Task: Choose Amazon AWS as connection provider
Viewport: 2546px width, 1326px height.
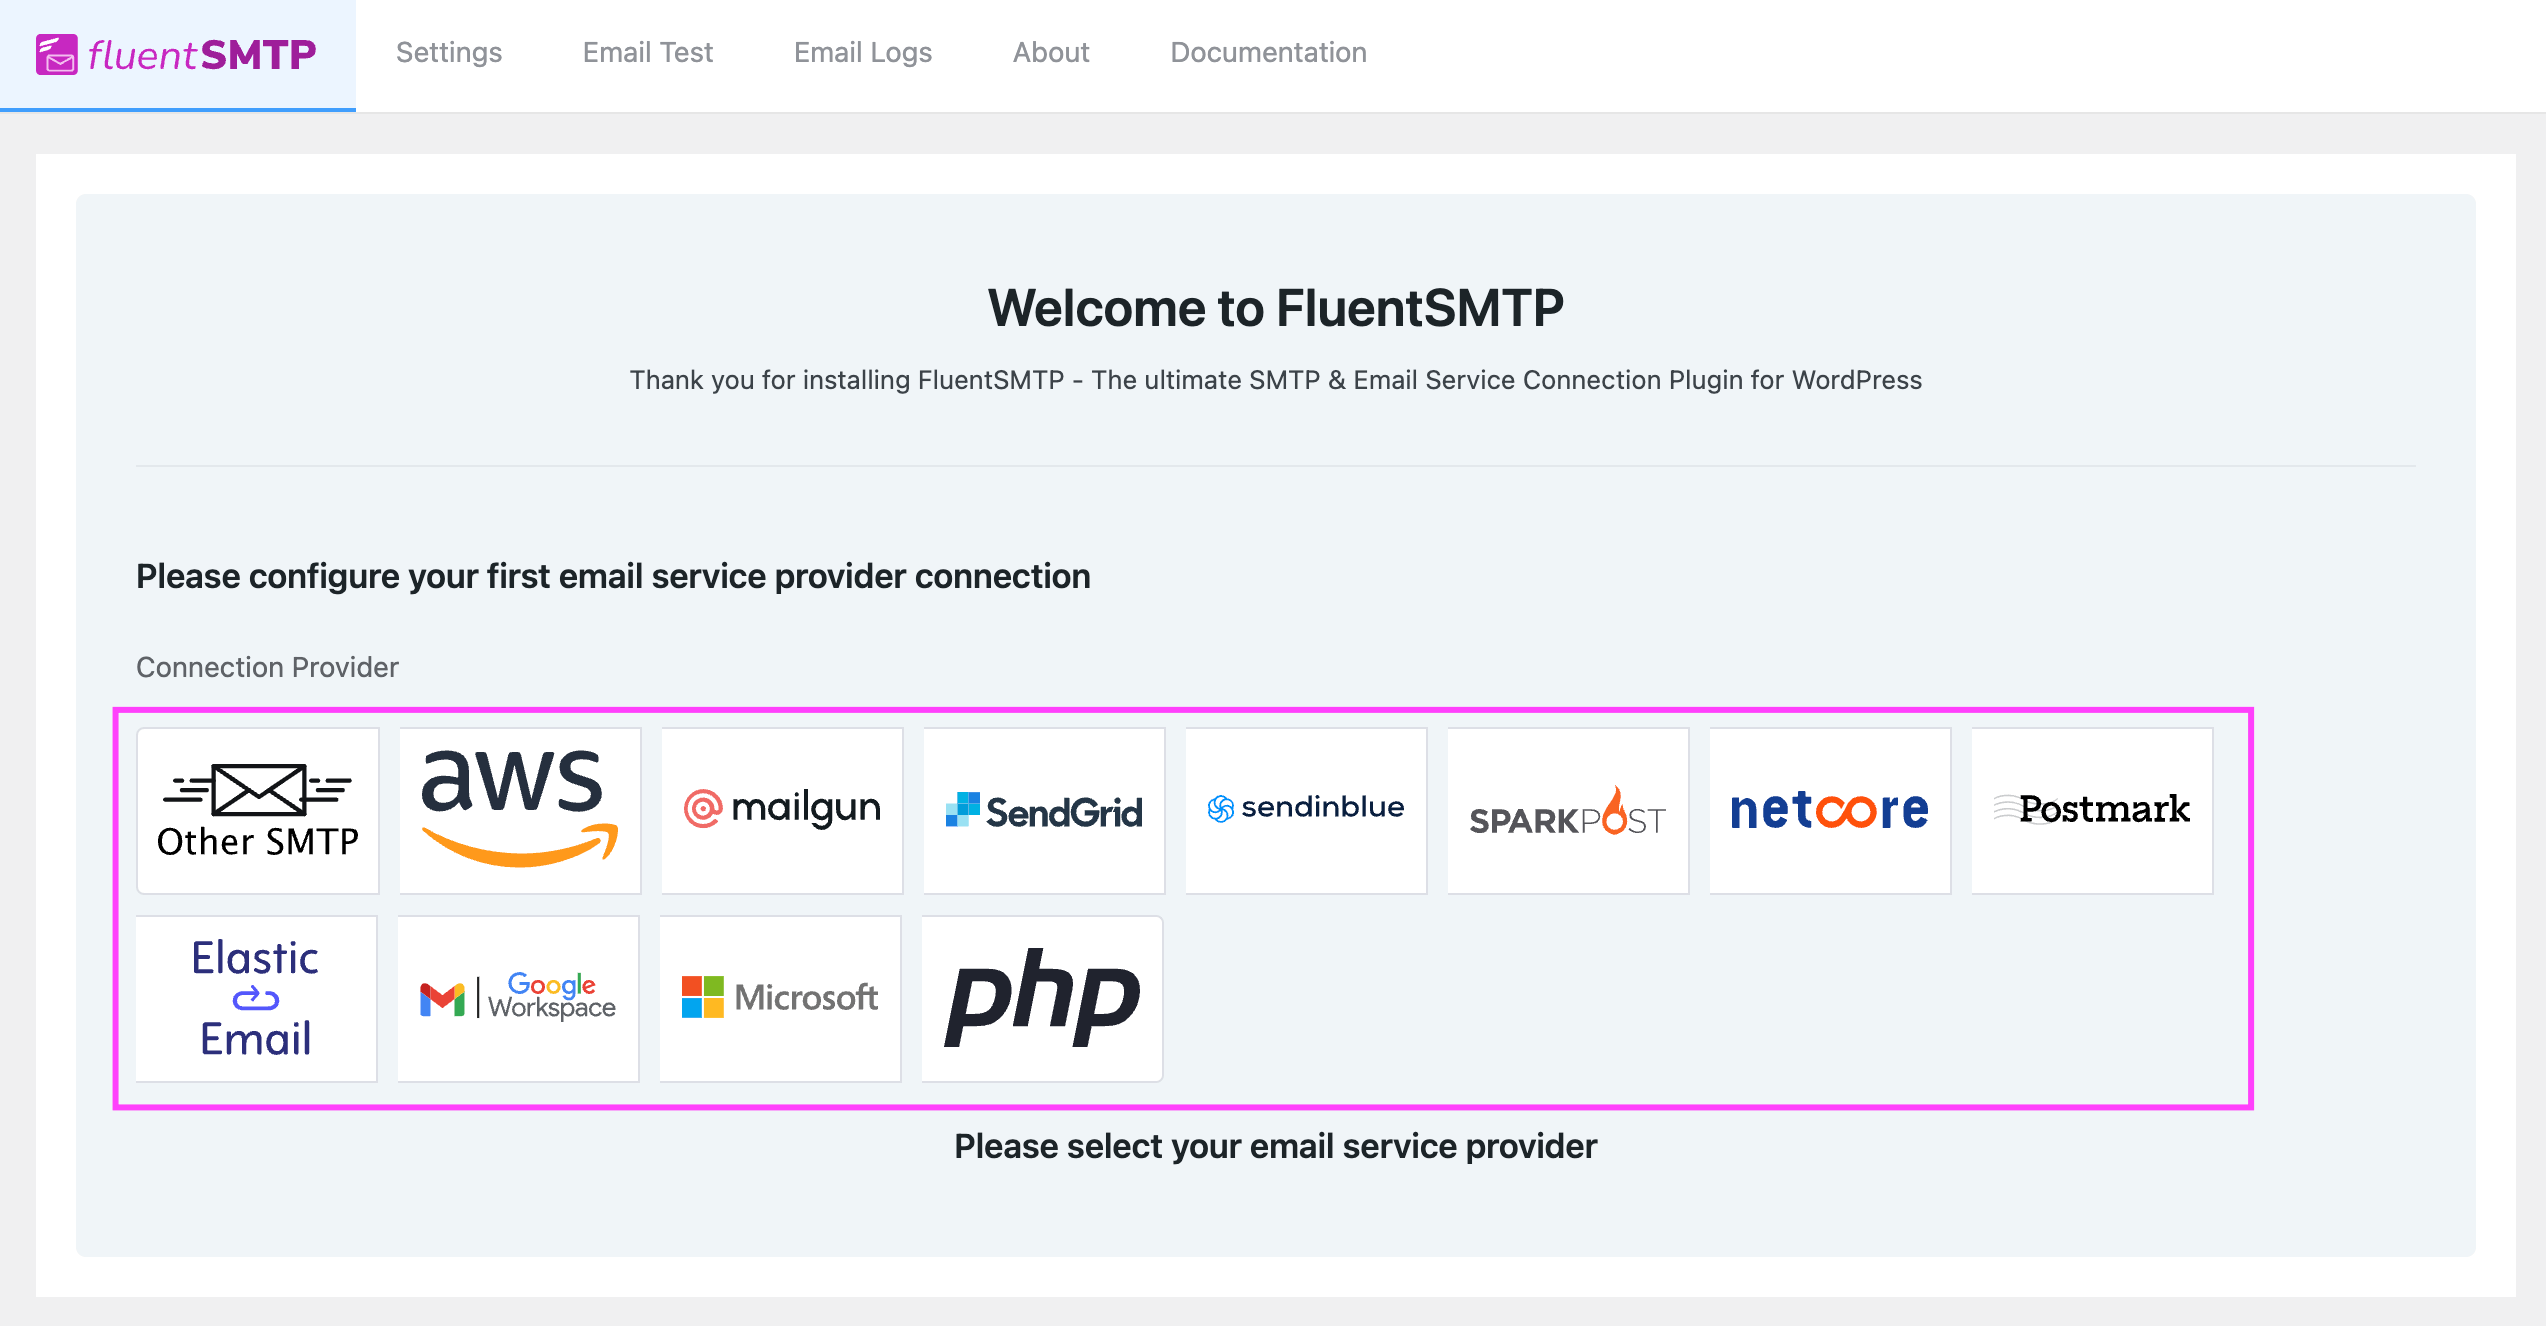Action: coord(518,810)
